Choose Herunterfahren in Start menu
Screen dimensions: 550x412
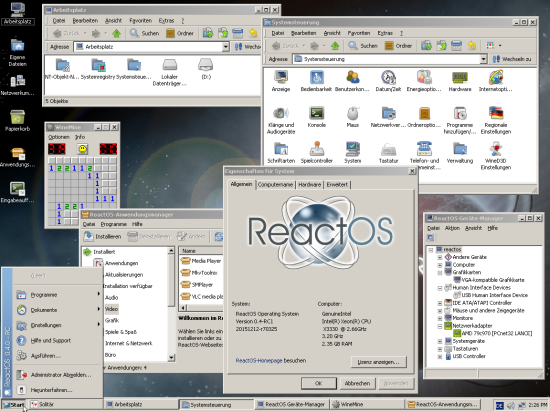coord(58,390)
